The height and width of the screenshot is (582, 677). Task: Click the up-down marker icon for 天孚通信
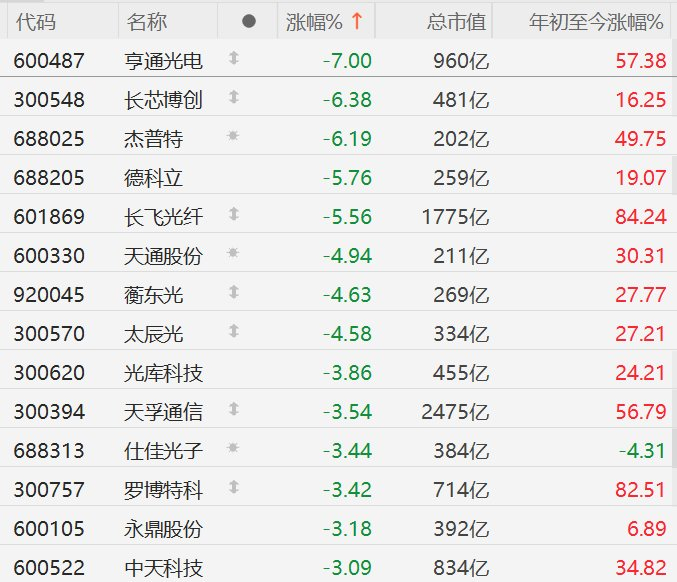(234, 408)
